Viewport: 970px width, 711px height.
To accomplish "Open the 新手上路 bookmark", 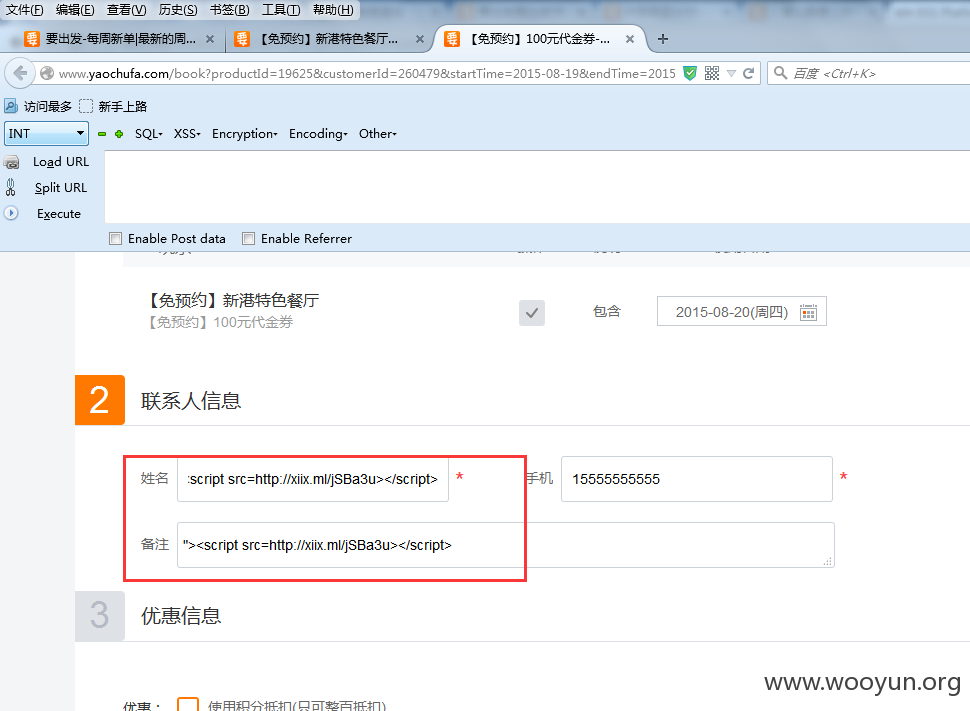I will tap(114, 106).
